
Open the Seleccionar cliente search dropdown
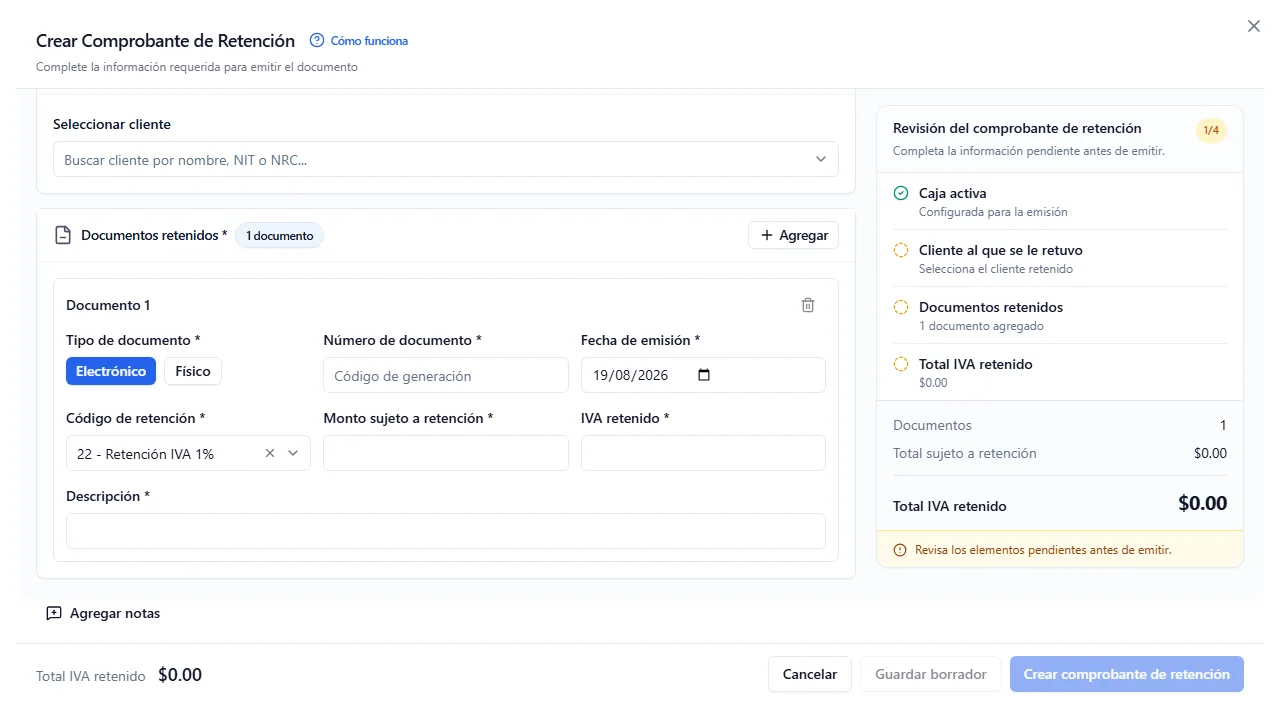(x=446, y=159)
